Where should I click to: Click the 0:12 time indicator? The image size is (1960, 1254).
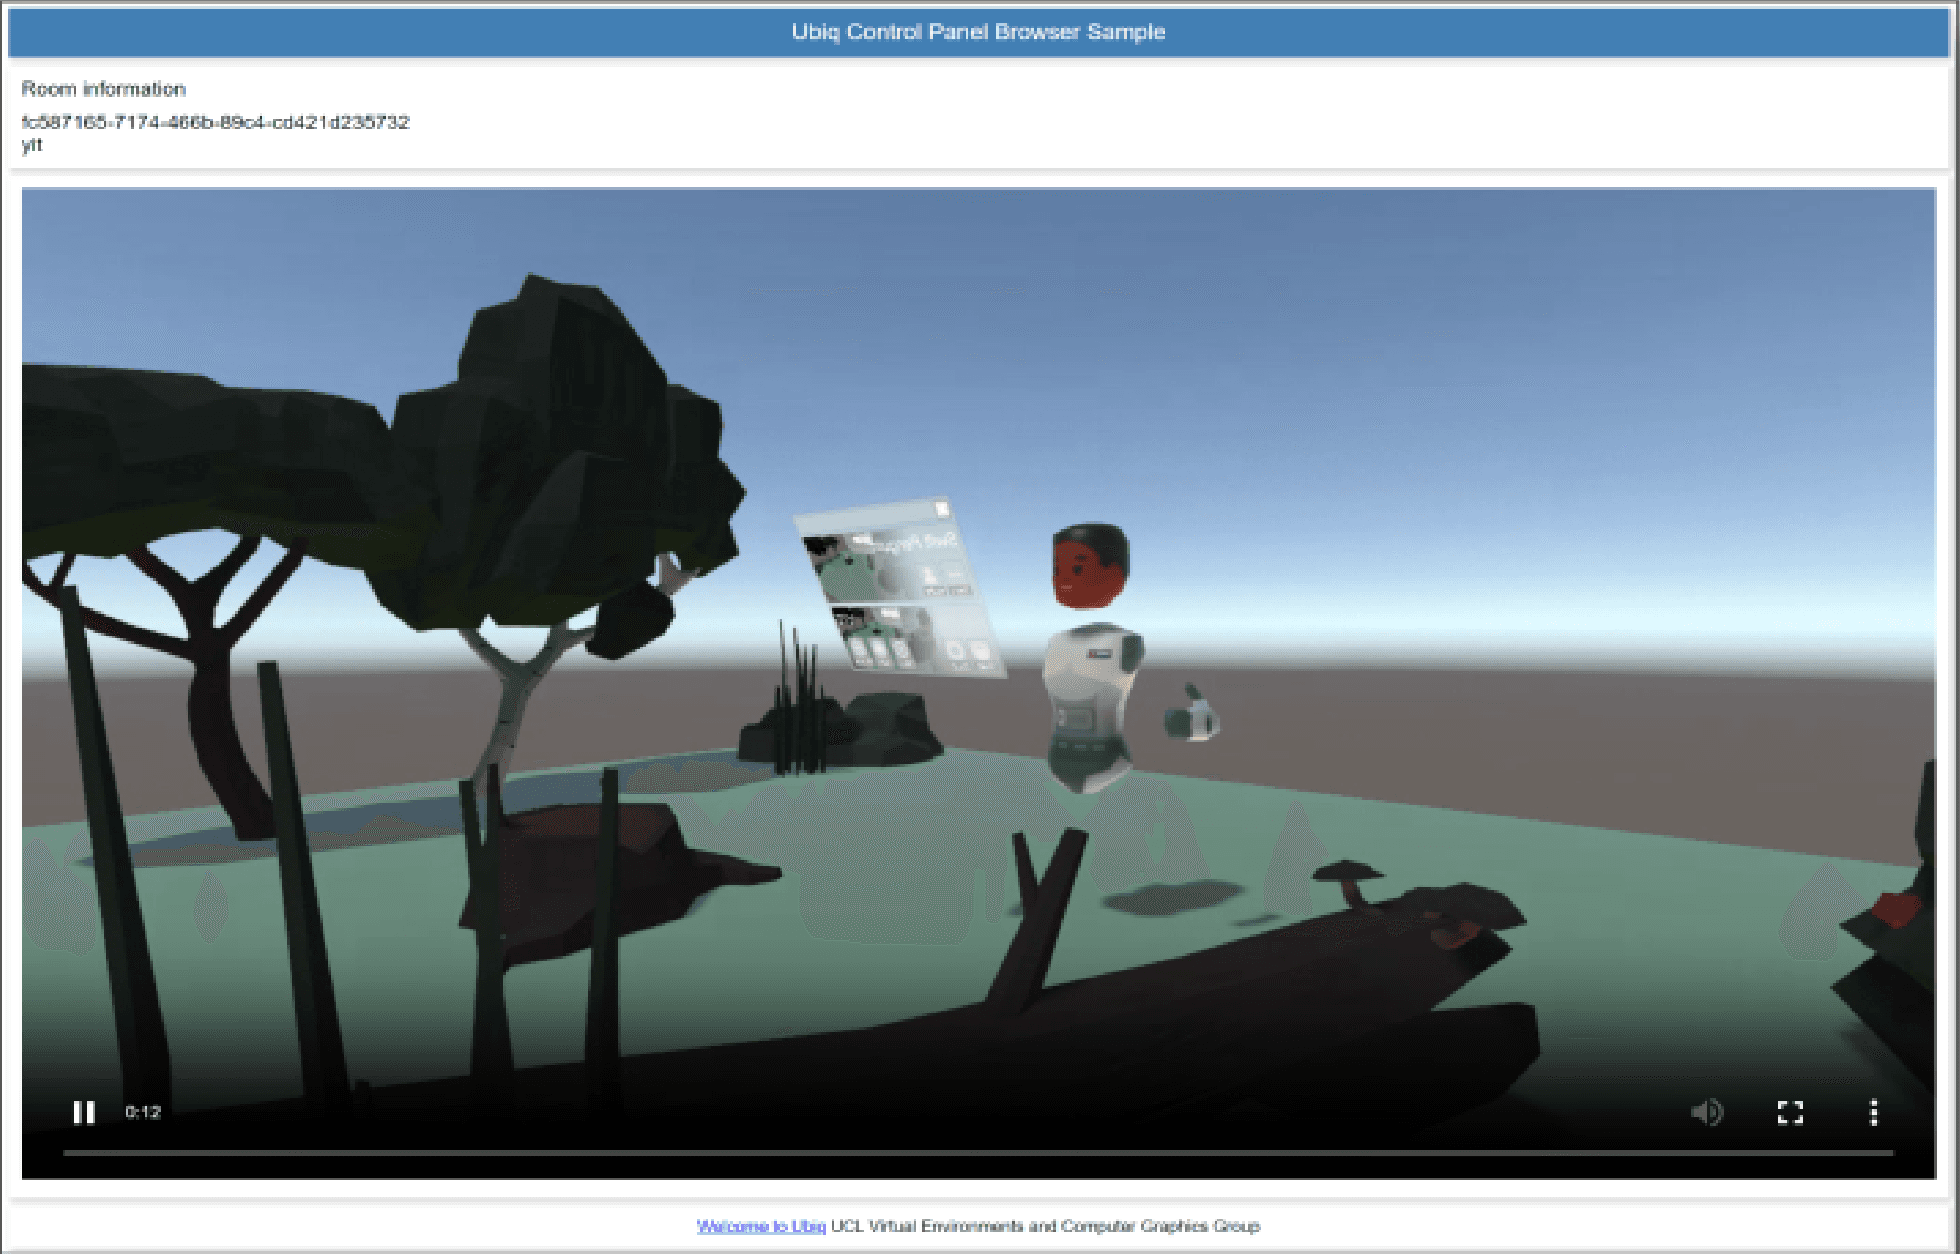(142, 1111)
